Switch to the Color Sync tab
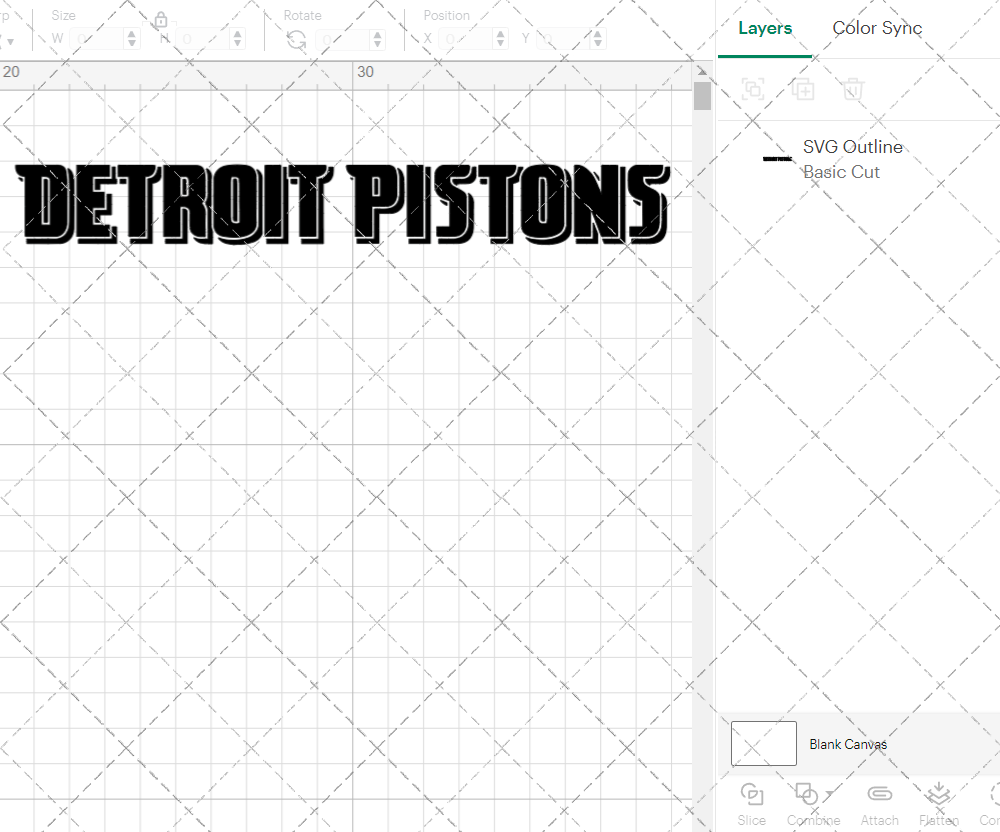 point(877,28)
